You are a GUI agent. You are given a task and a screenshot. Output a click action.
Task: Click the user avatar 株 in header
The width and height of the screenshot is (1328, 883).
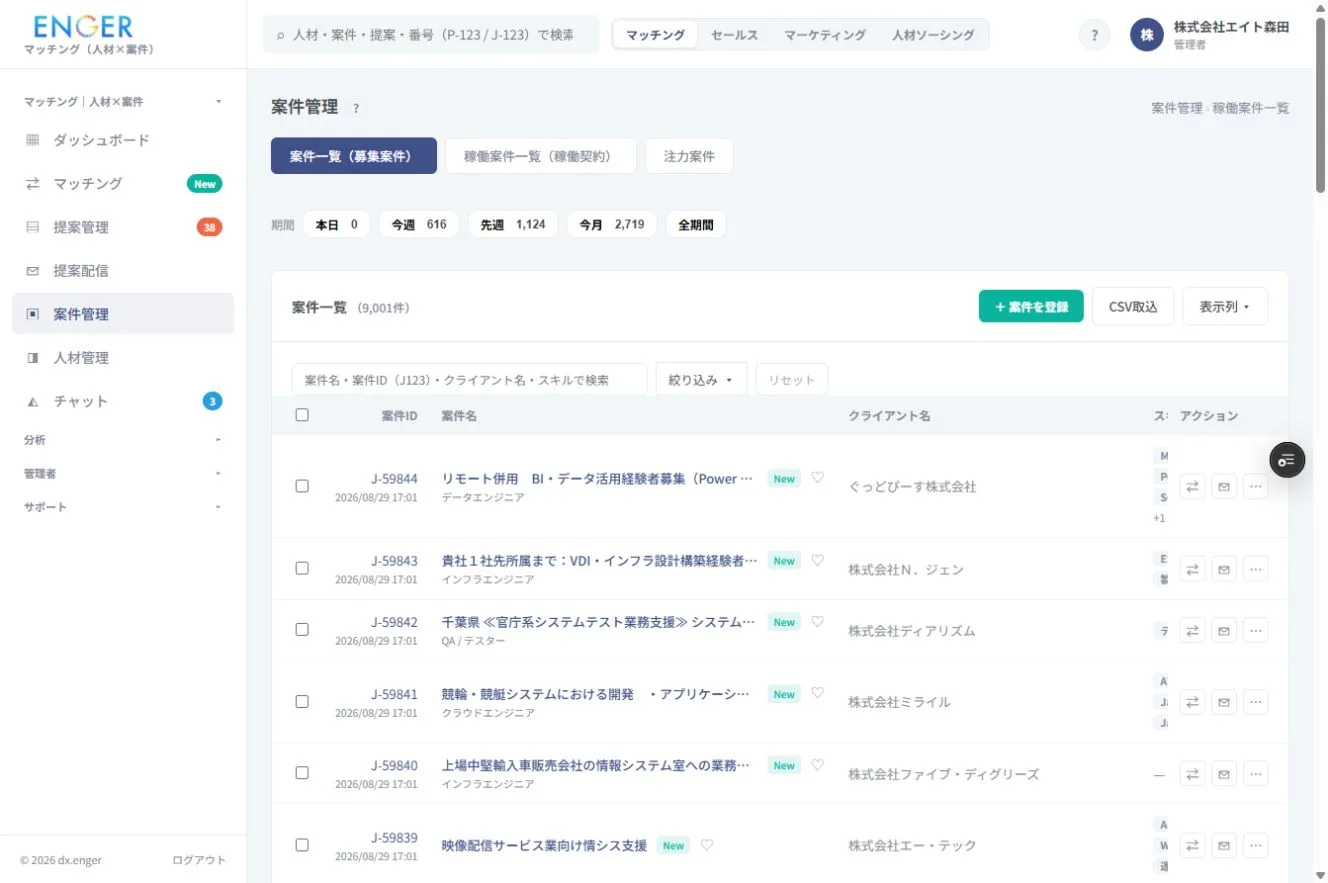1147,35
